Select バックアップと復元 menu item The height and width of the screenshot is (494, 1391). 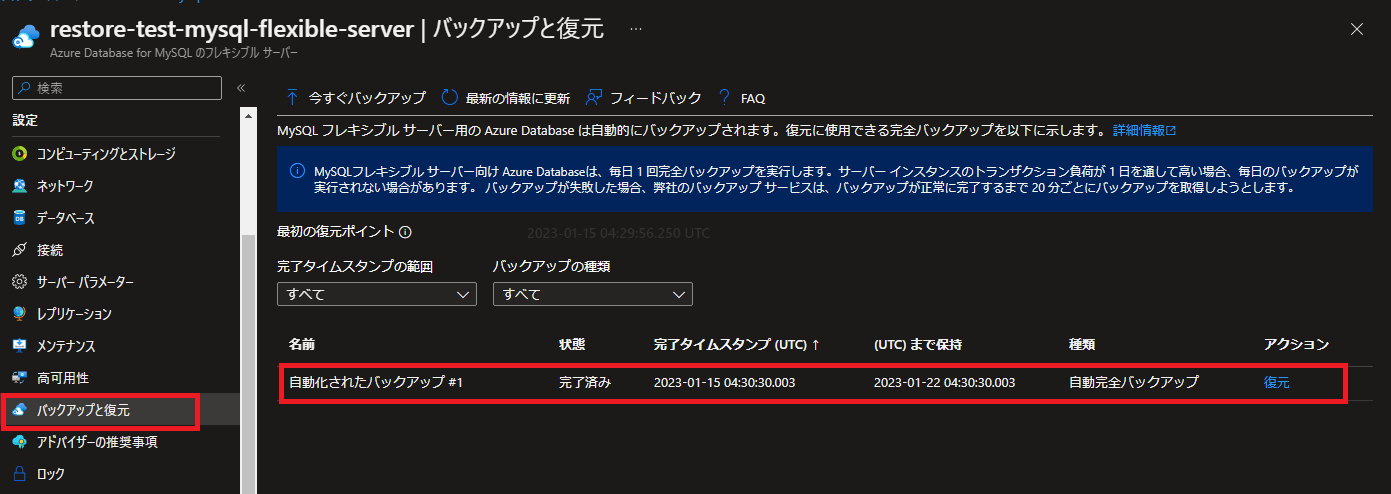83,410
